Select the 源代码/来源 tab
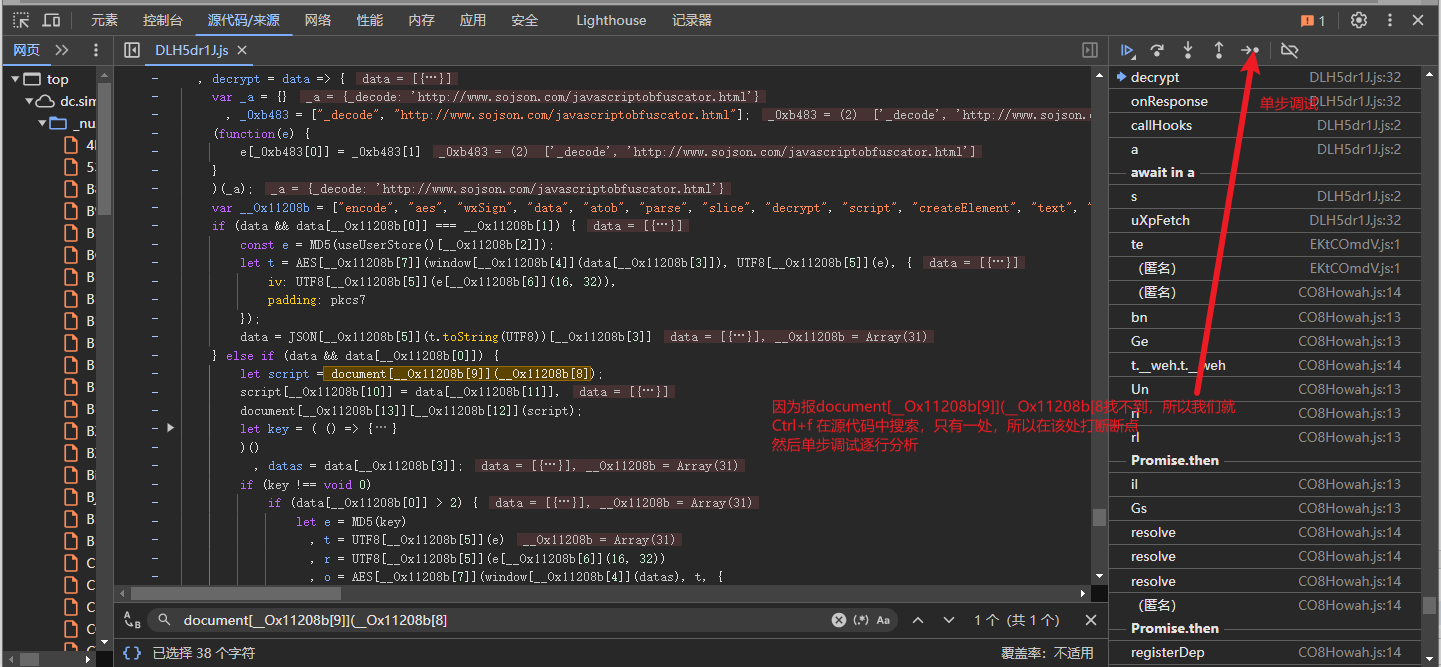1441x667 pixels. point(244,20)
